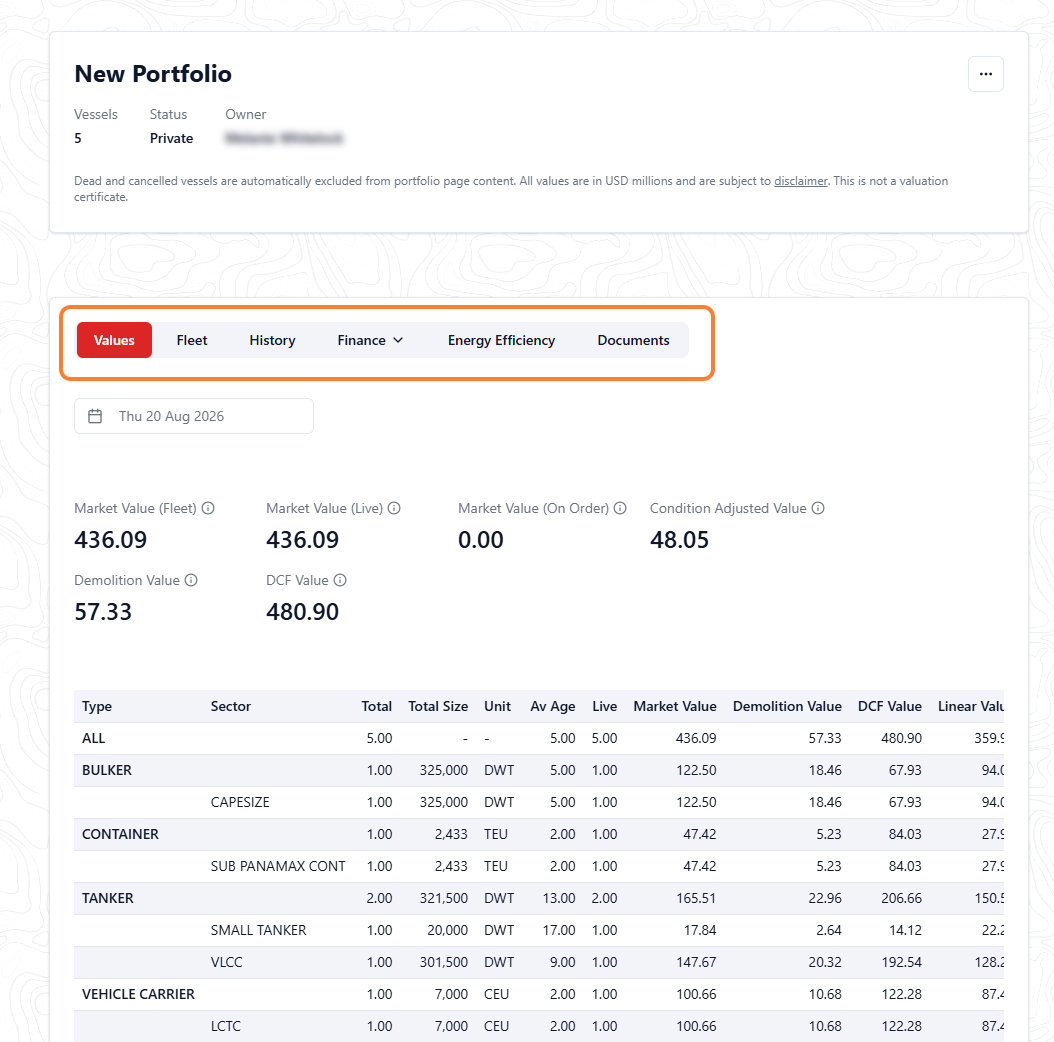The height and width of the screenshot is (1042, 1054).
Task: Click the Demolition Value column header
Action: tap(787, 706)
